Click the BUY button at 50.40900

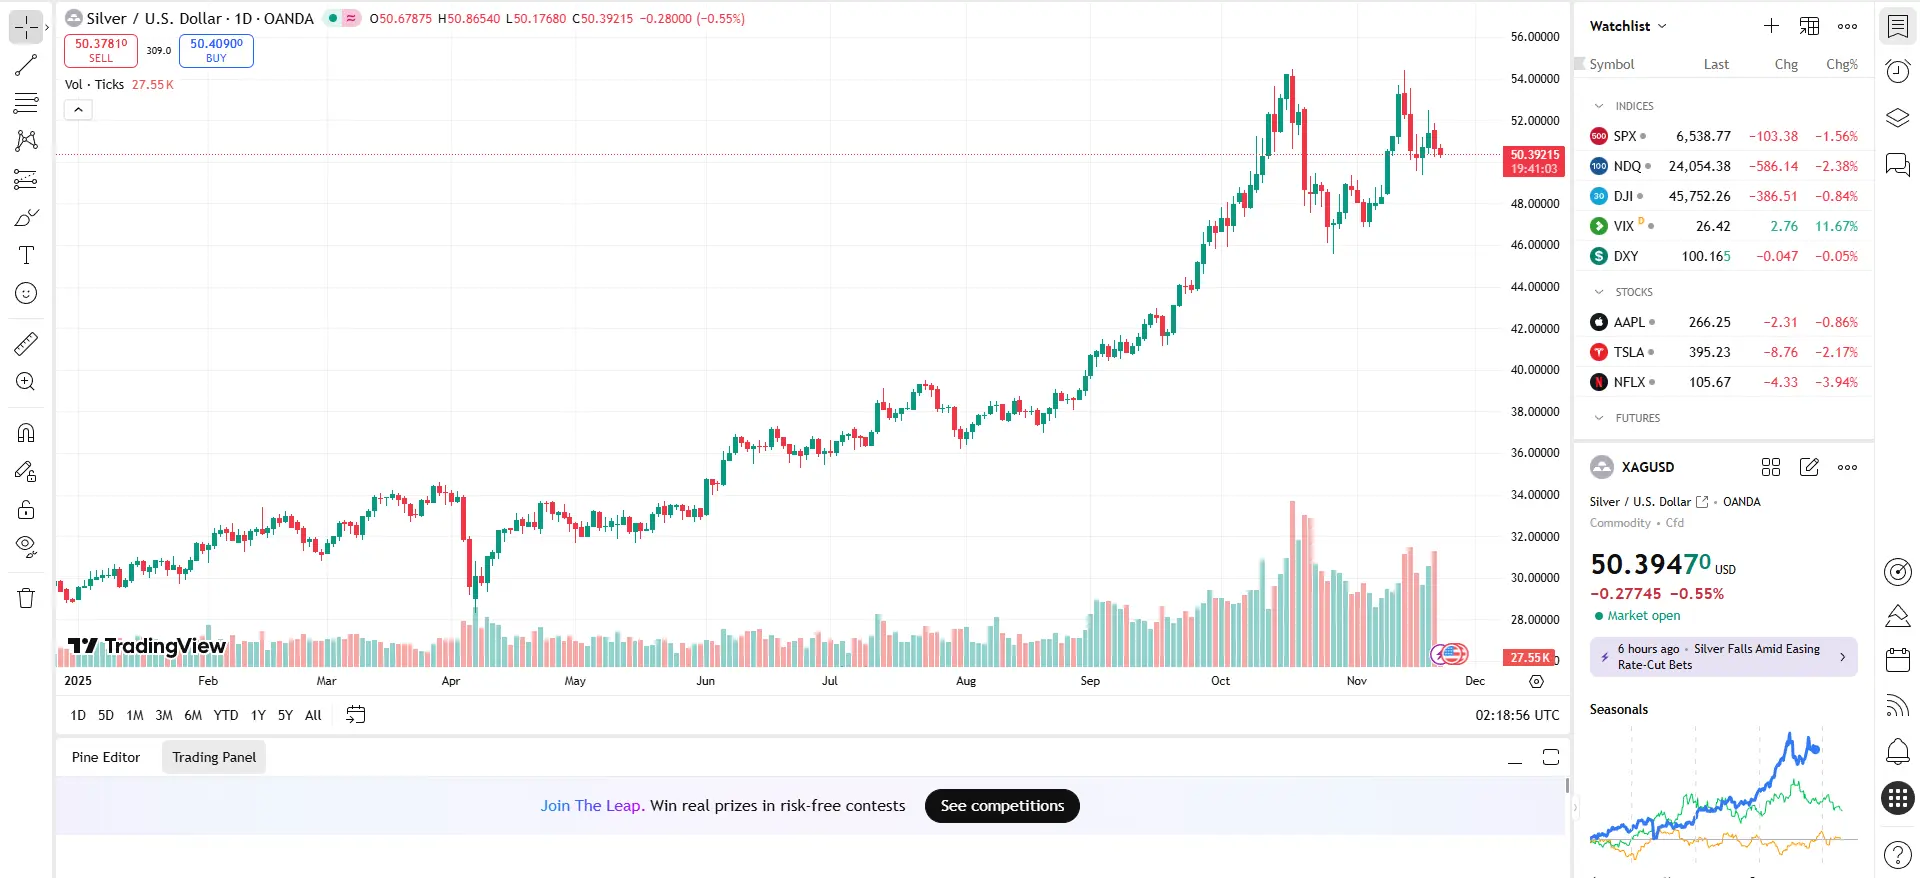point(215,50)
